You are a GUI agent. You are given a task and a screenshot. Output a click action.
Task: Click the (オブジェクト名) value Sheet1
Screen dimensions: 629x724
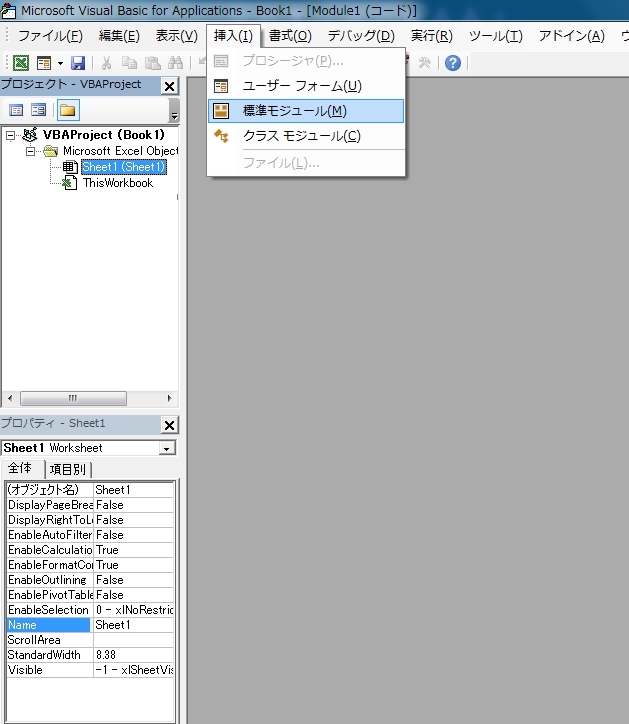[x=133, y=489]
